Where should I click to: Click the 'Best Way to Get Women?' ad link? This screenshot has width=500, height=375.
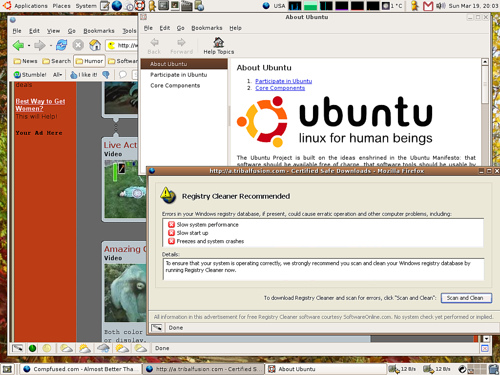coord(40,105)
